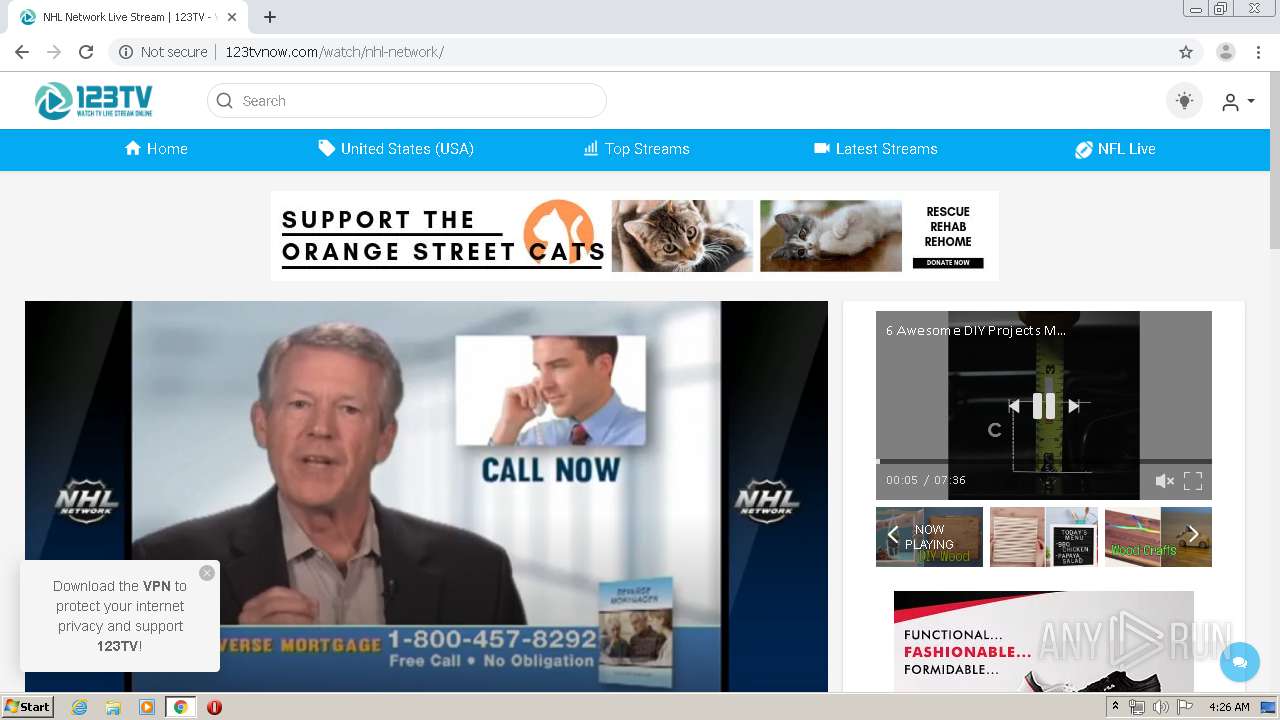Close the VPN download popup
This screenshot has width=1280, height=720.
(207, 573)
